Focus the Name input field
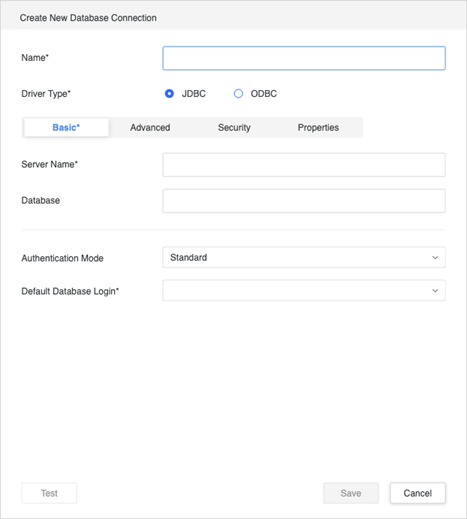The width and height of the screenshot is (467, 519). (304, 58)
